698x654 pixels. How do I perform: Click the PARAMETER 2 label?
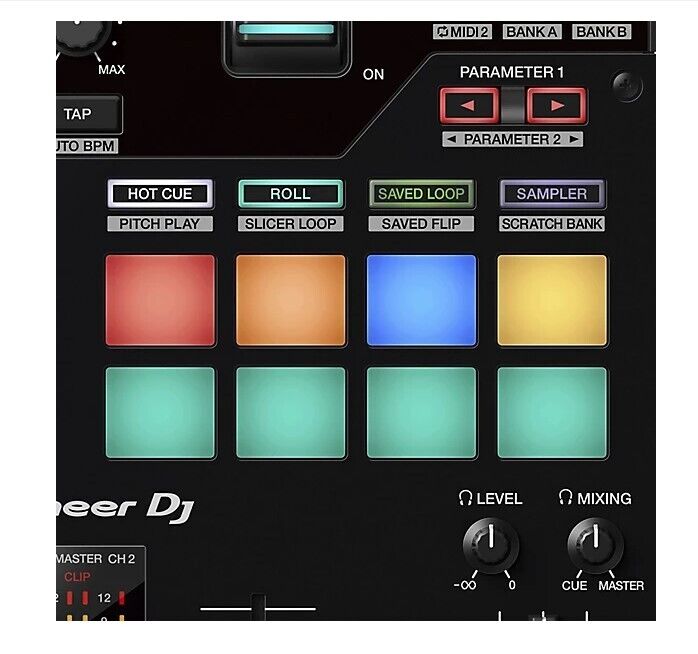point(512,139)
